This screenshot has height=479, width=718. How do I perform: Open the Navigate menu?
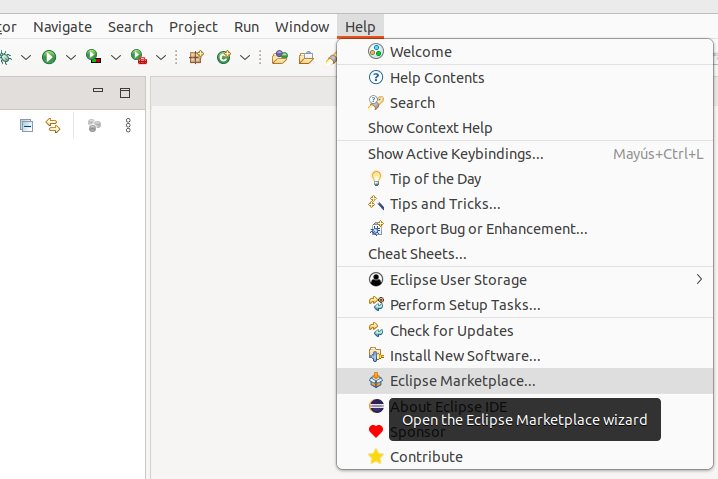pos(62,27)
